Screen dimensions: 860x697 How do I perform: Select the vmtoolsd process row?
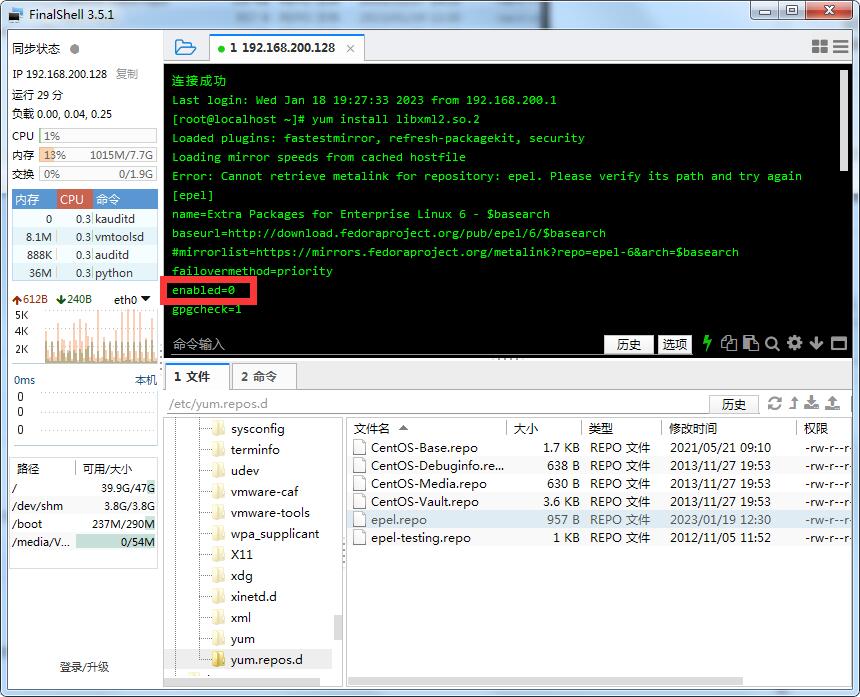(x=85, y=236)
